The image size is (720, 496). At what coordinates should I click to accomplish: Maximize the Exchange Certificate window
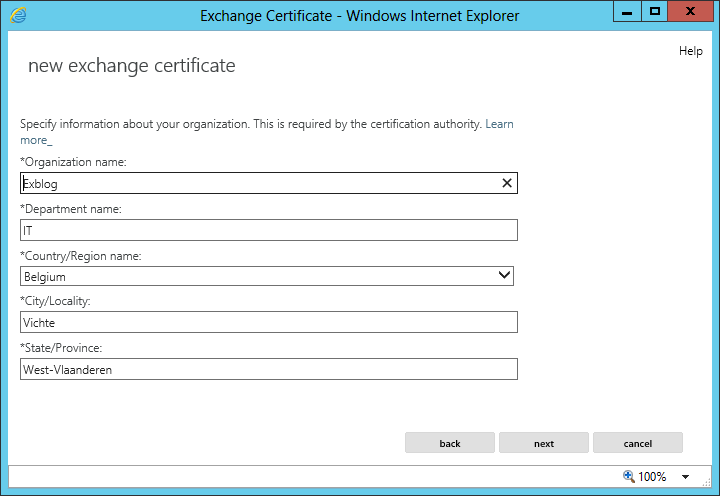coord(654,11)
